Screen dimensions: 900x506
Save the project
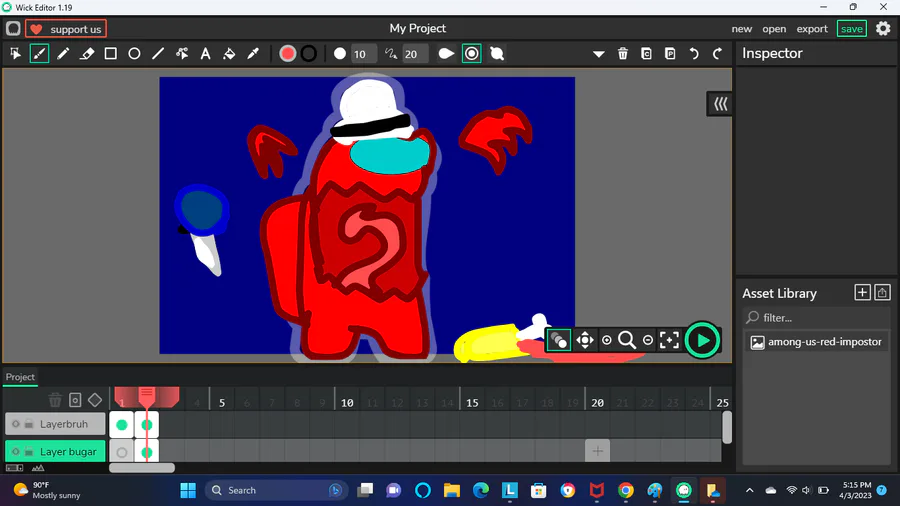(852, 29)
